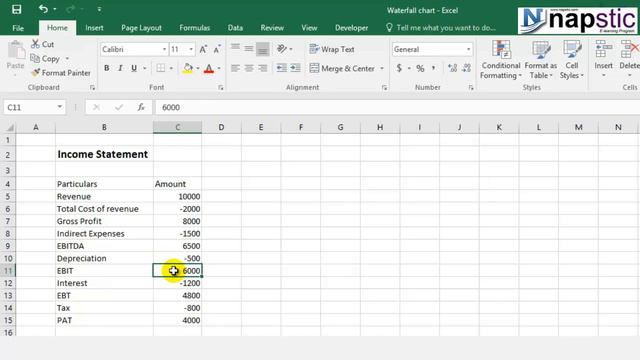Switch to the Formulas tab
Viewport: 640px width, 360px height.
(x=195, y=28)
